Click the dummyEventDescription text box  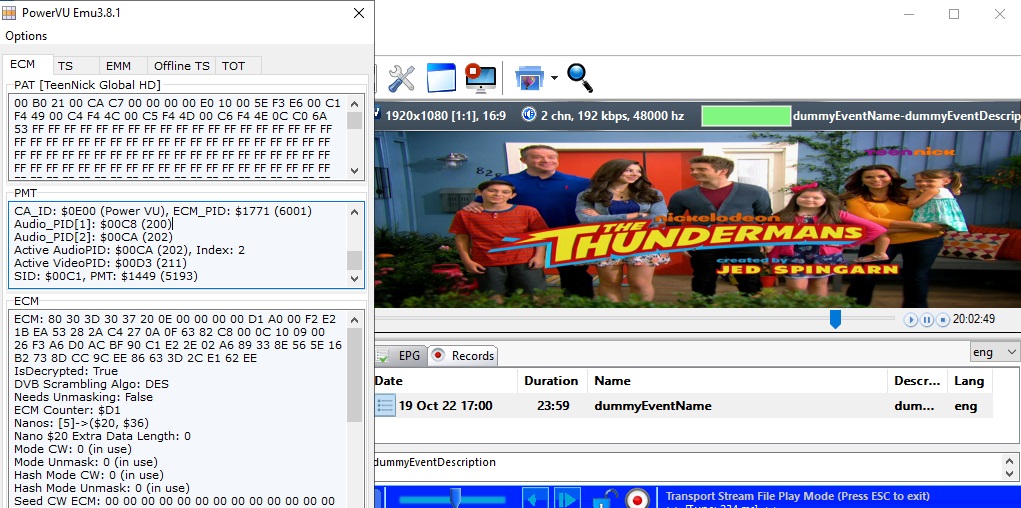pyautogui.click(x=686, y=466)
